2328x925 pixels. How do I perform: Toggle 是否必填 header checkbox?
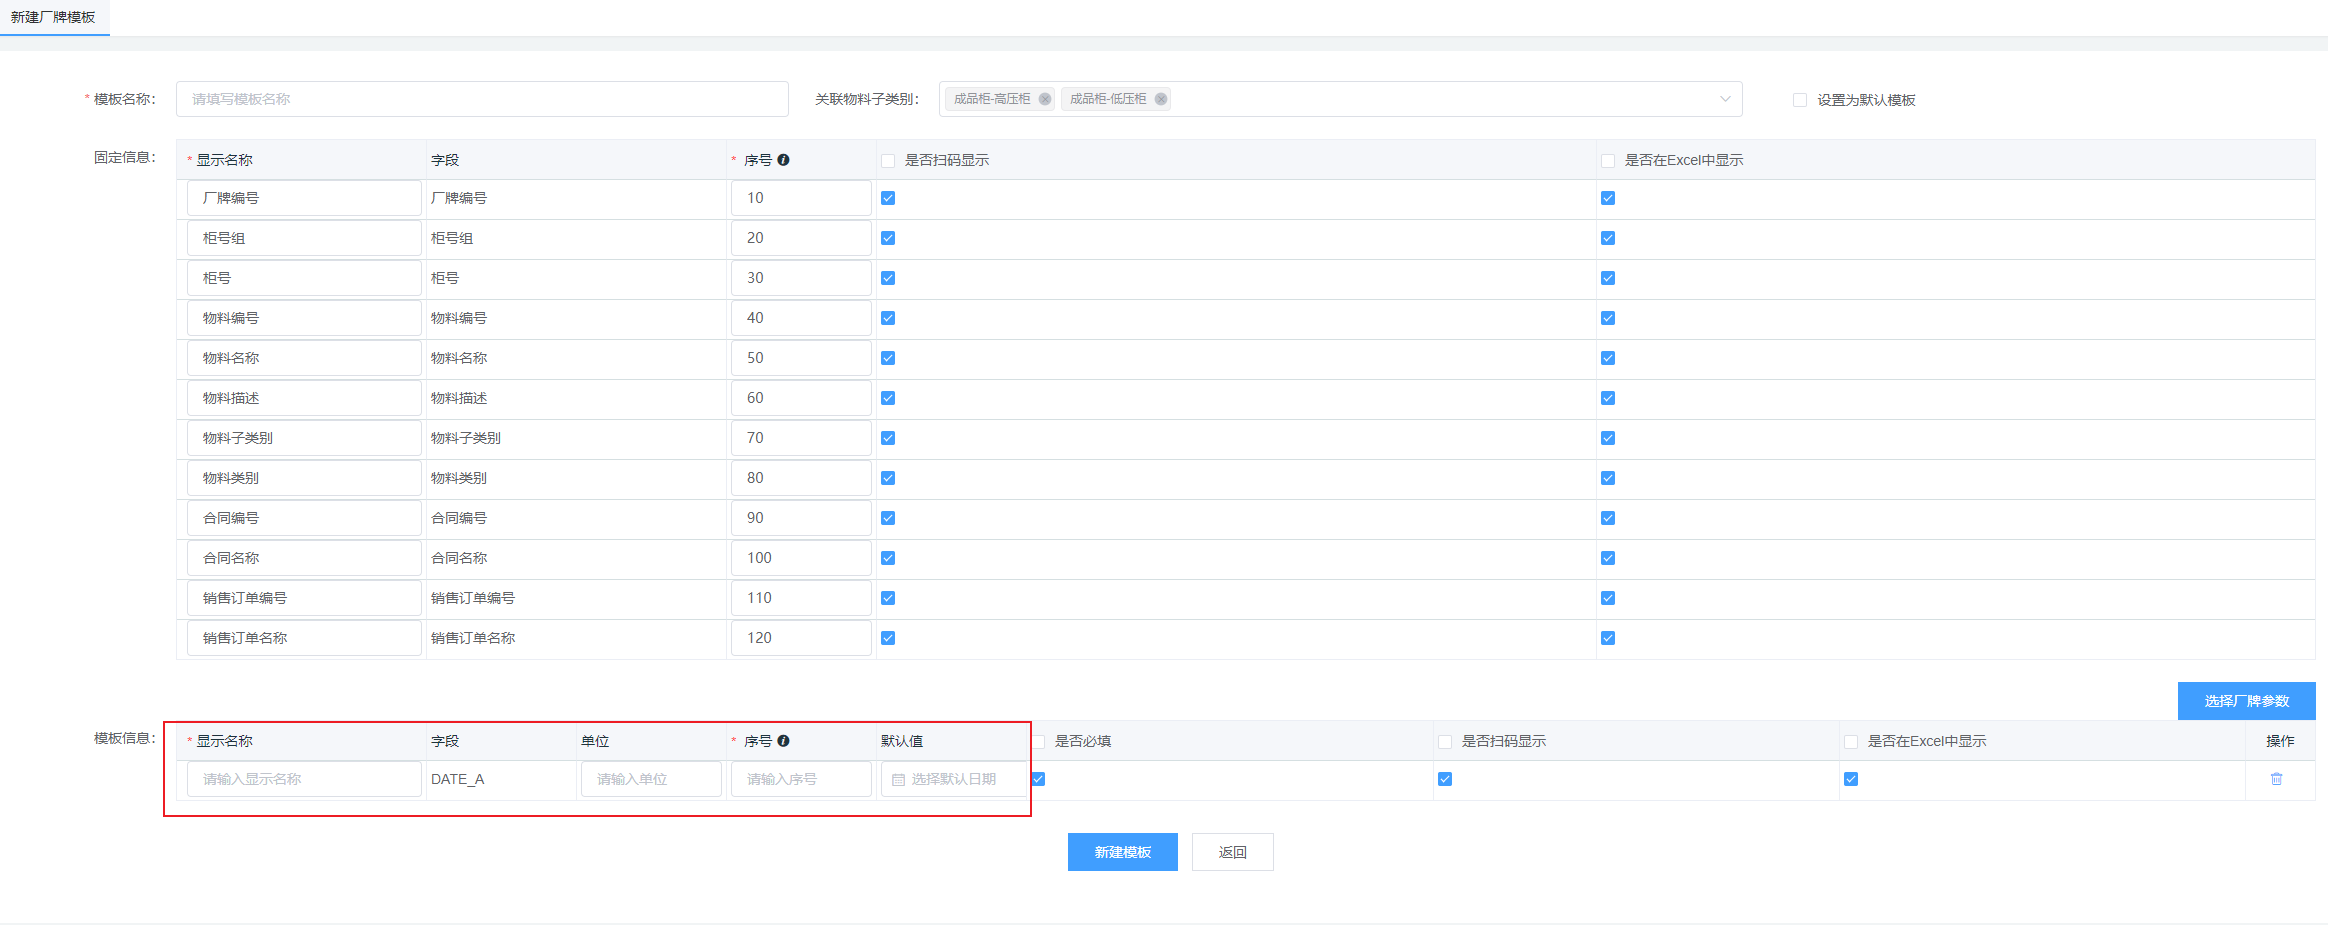1039,742
